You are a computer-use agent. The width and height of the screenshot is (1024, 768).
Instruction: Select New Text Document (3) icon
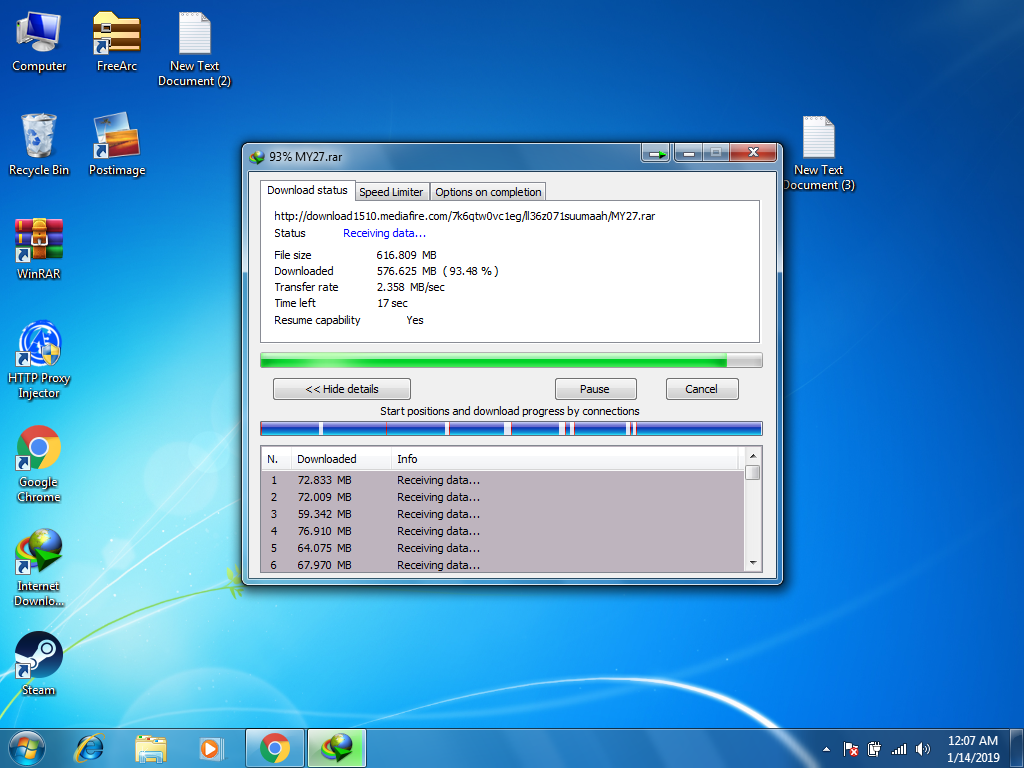point(818,153)
